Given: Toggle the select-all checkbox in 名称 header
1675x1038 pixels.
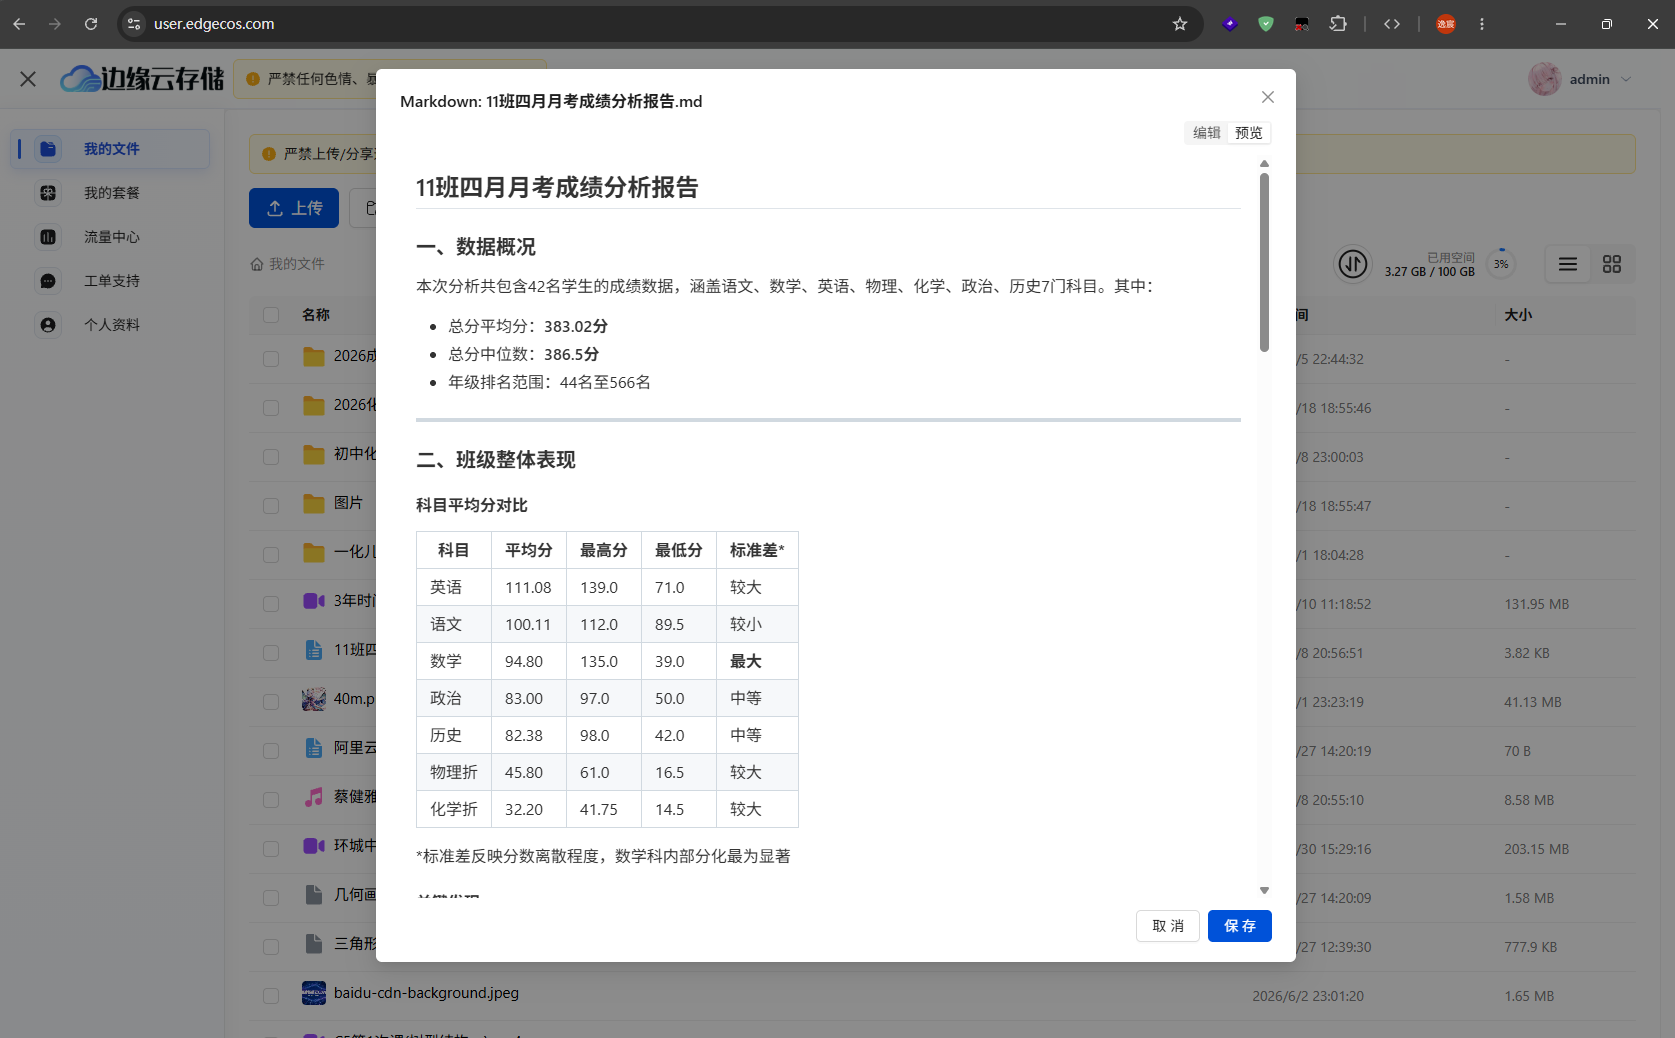Looking at the screenshot, I should 271,315.
